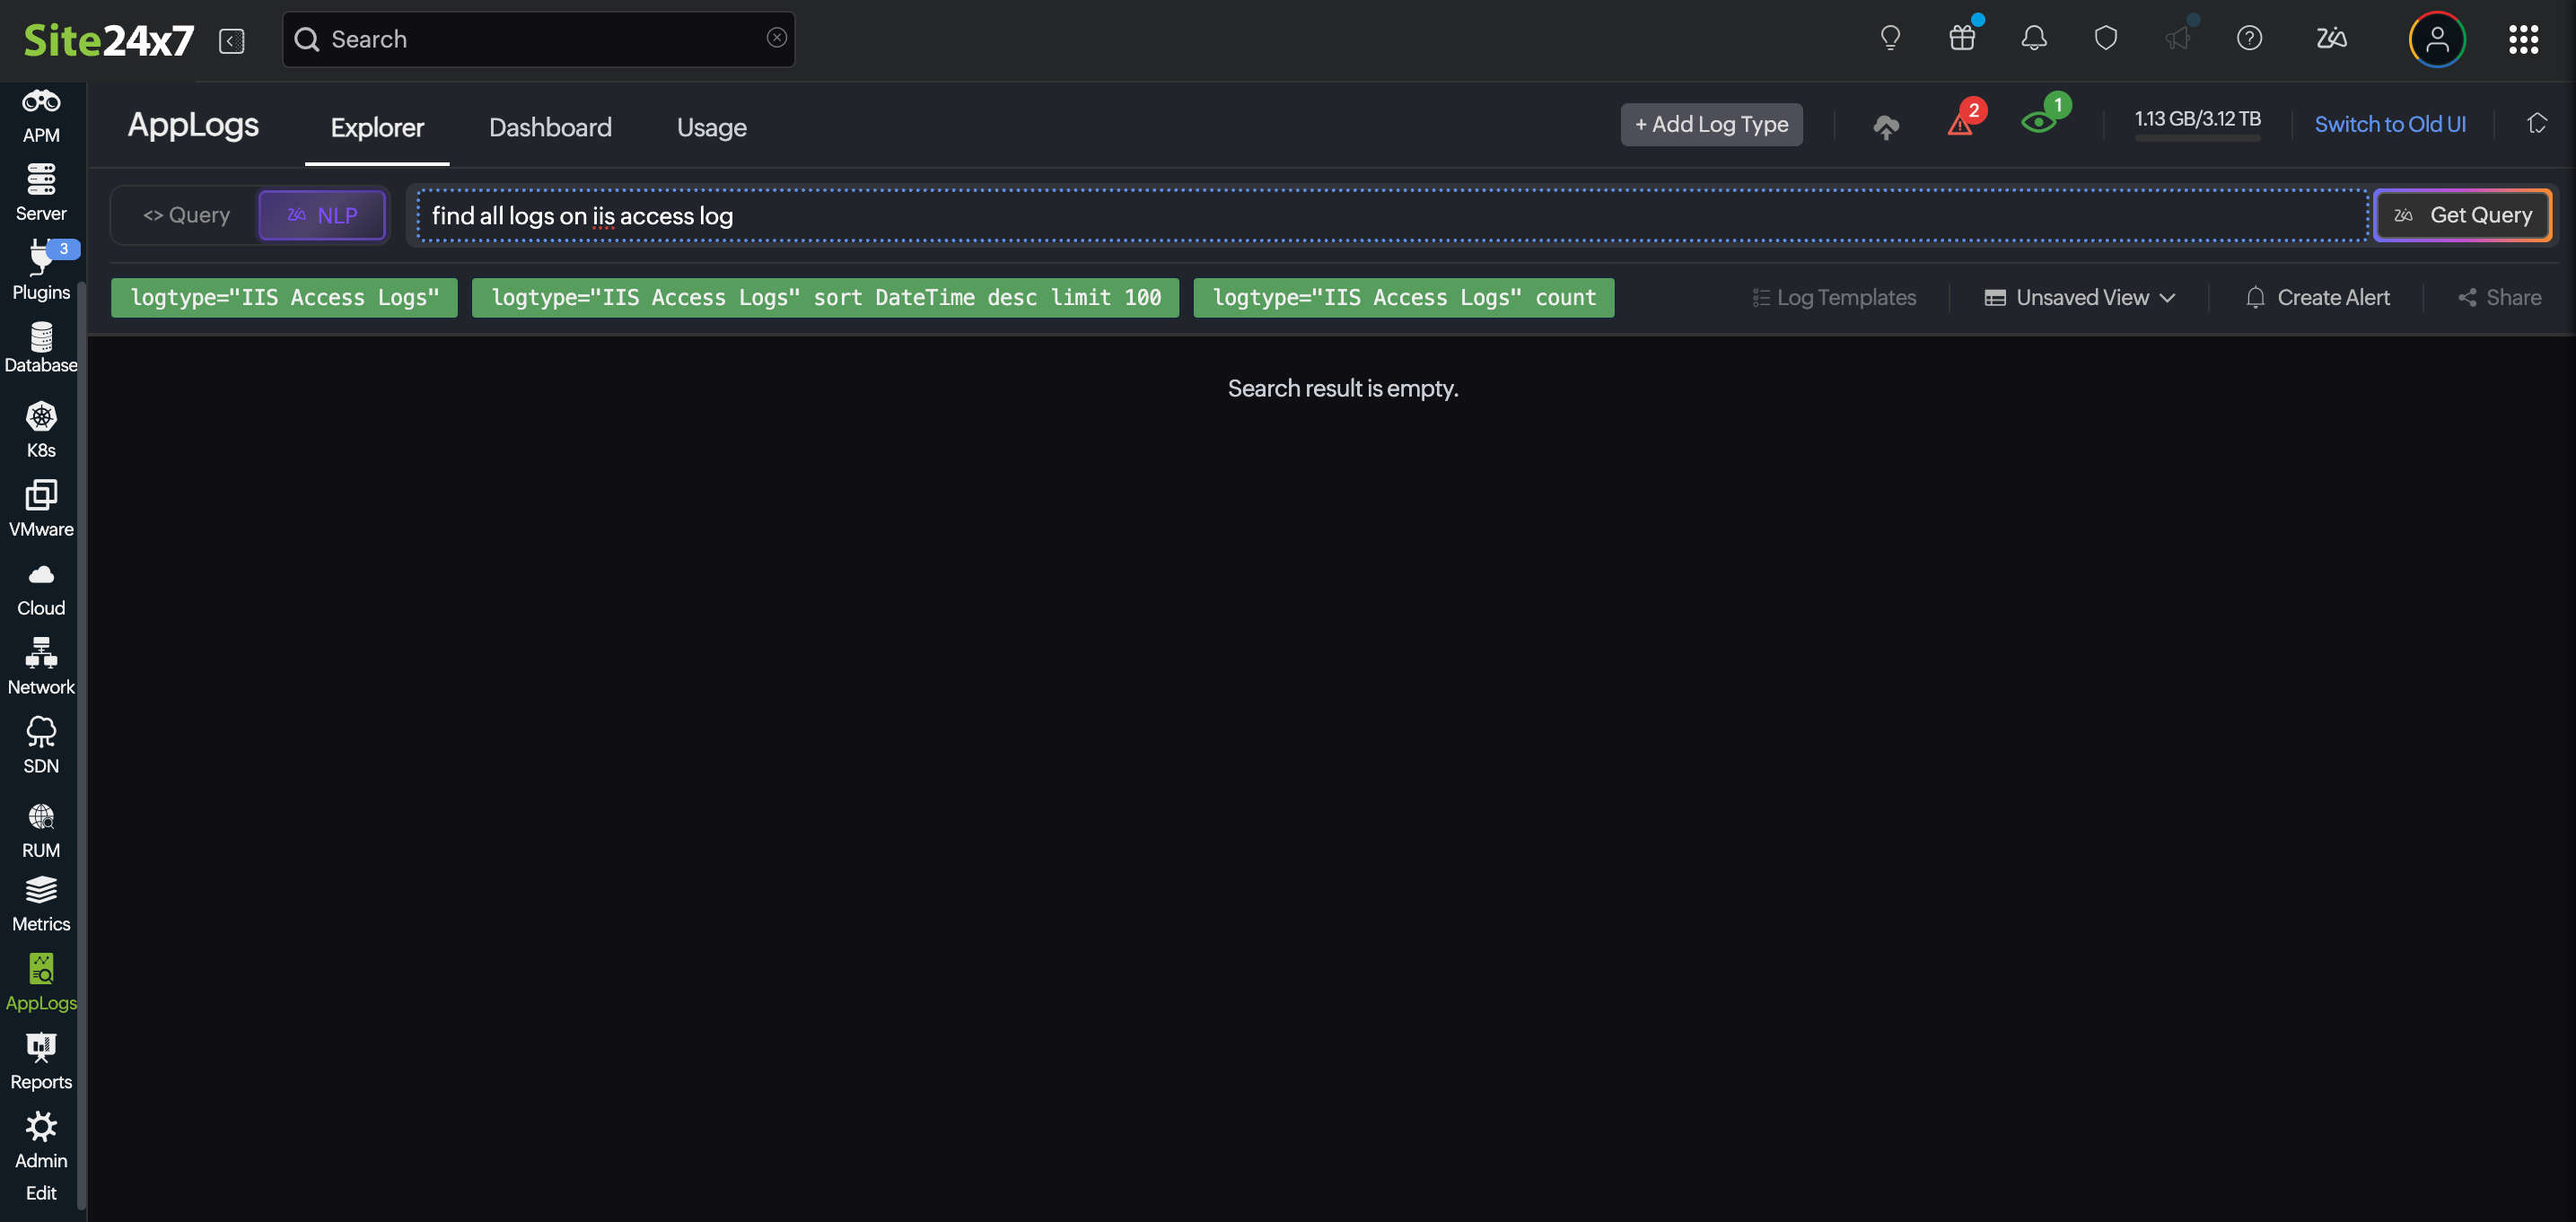
Task: Select logtype="IIS Access Logs" suggestion
Action: [x=284, y=297]
